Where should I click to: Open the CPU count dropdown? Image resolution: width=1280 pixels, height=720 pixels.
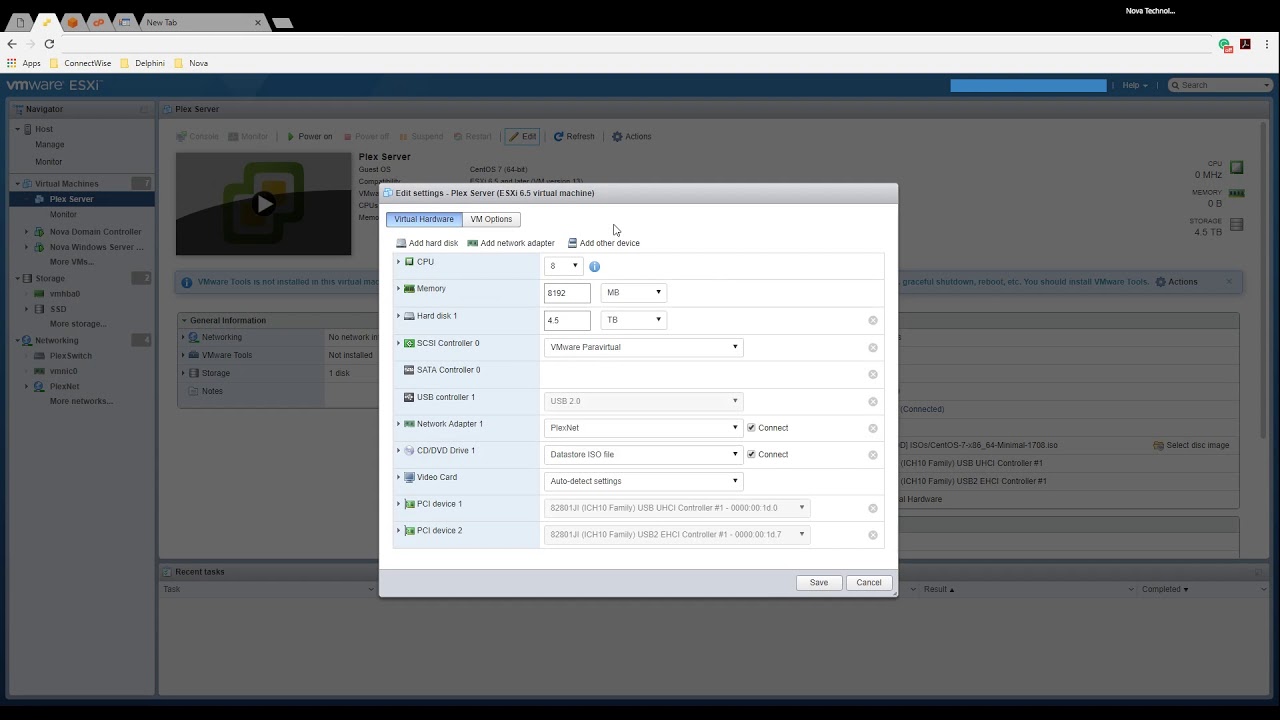(563, 266)
